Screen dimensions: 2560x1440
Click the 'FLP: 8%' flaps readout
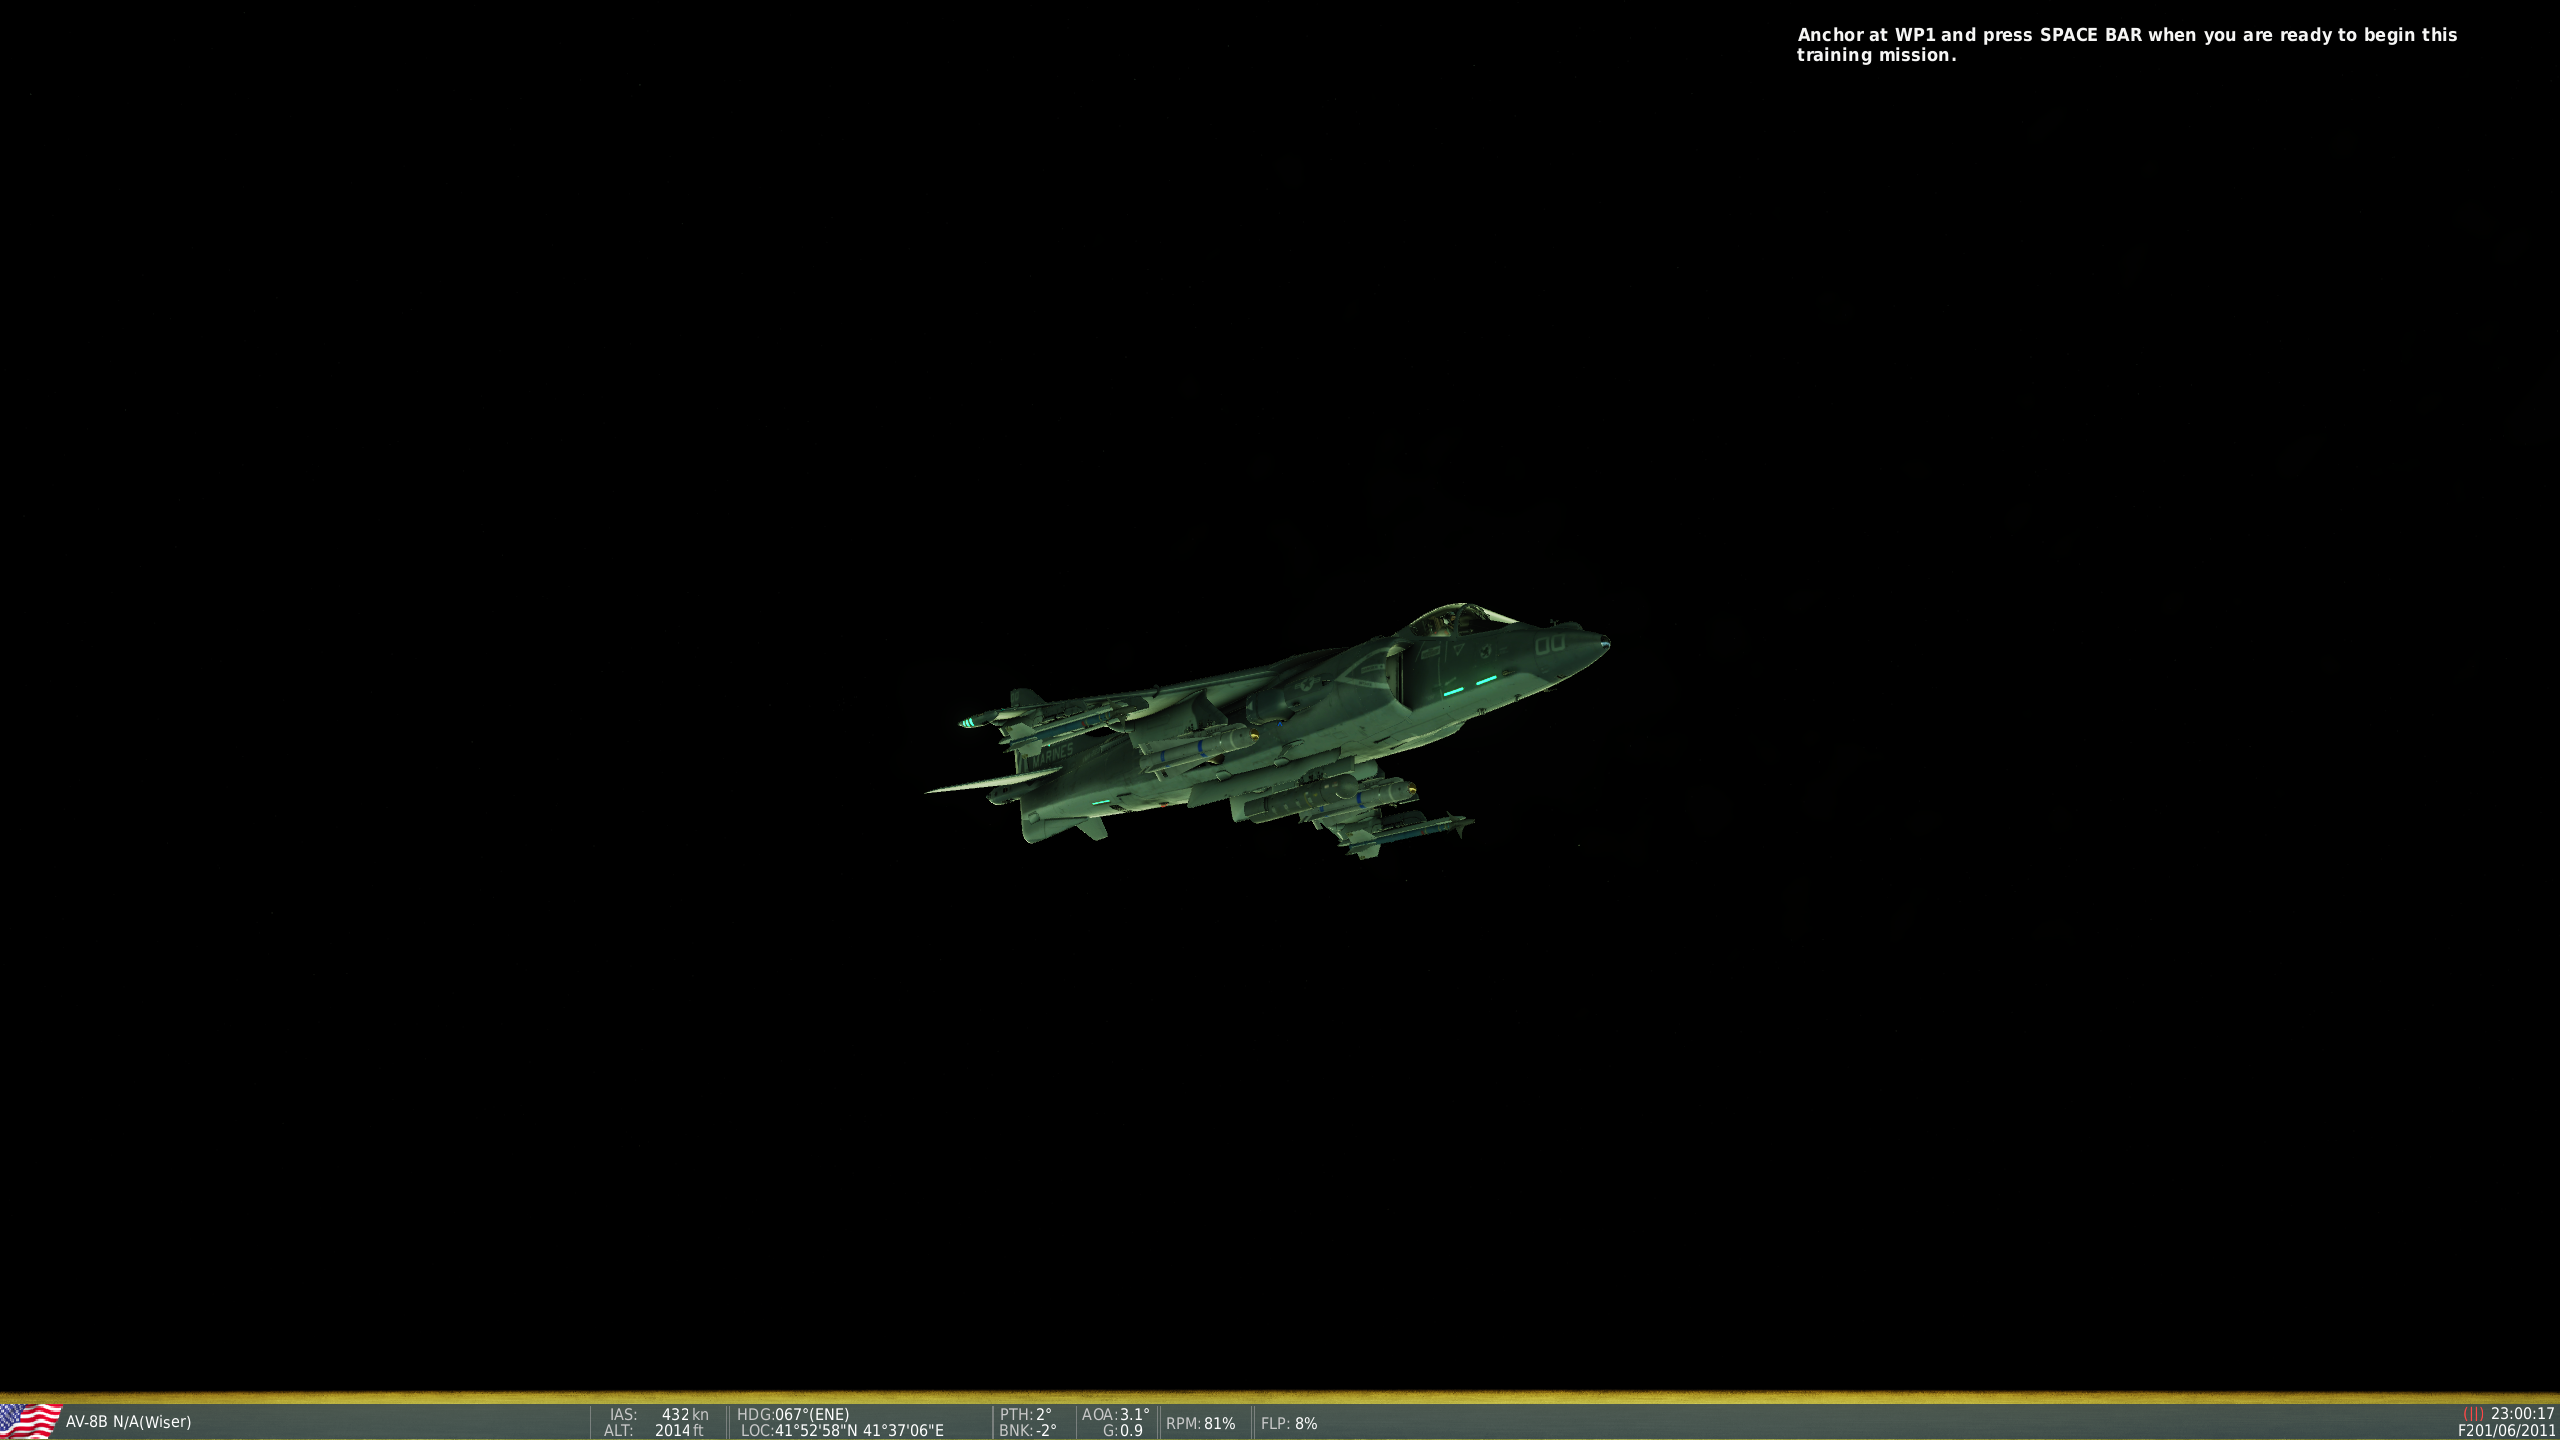coord(1289,1423)
